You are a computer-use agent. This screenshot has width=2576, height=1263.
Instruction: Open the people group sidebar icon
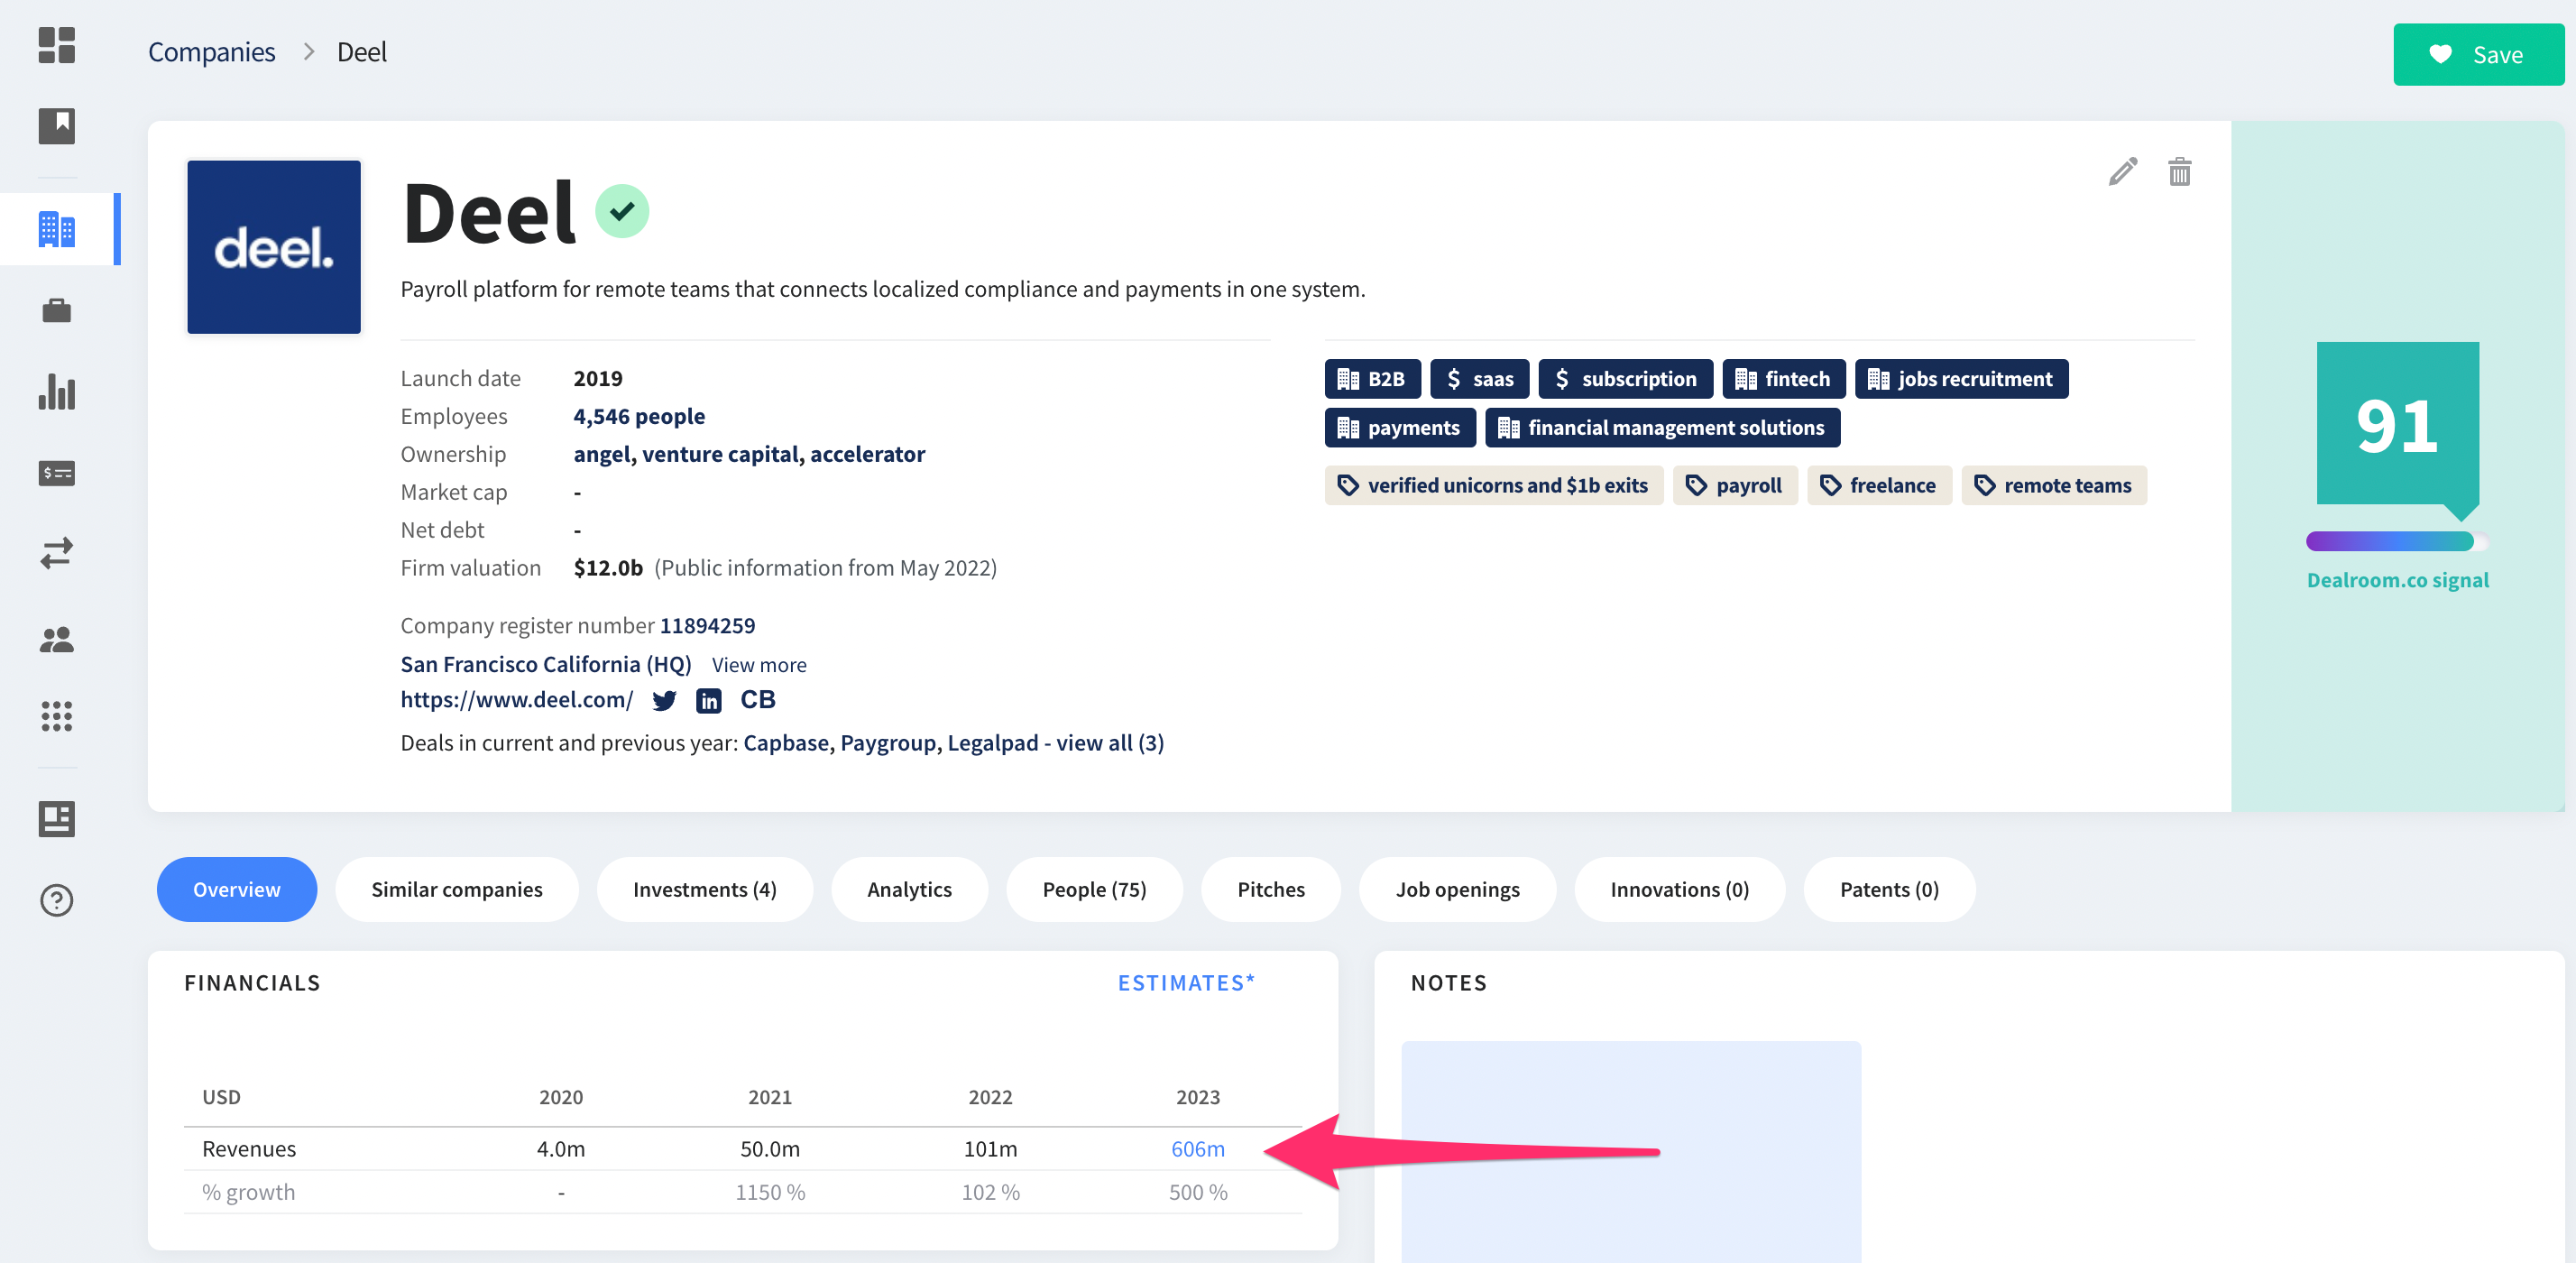(57, 639)
